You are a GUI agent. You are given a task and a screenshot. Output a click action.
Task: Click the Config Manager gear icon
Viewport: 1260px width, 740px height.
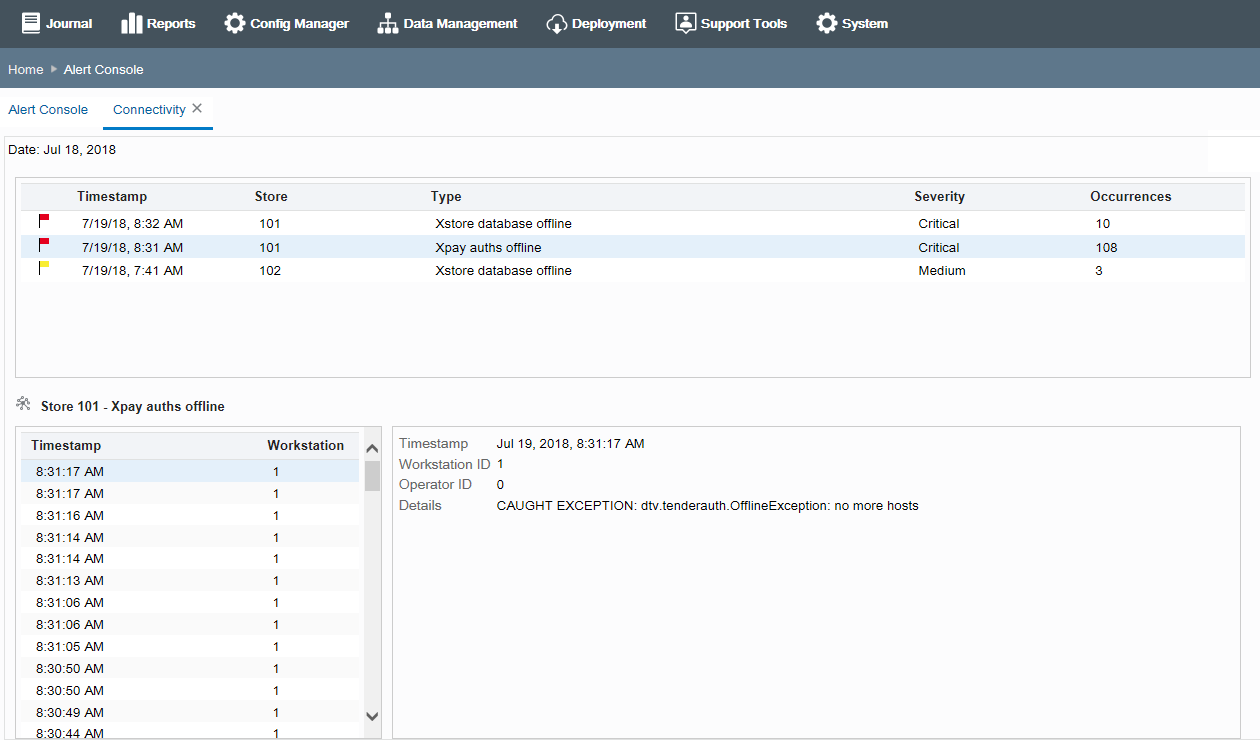[235, 23]
